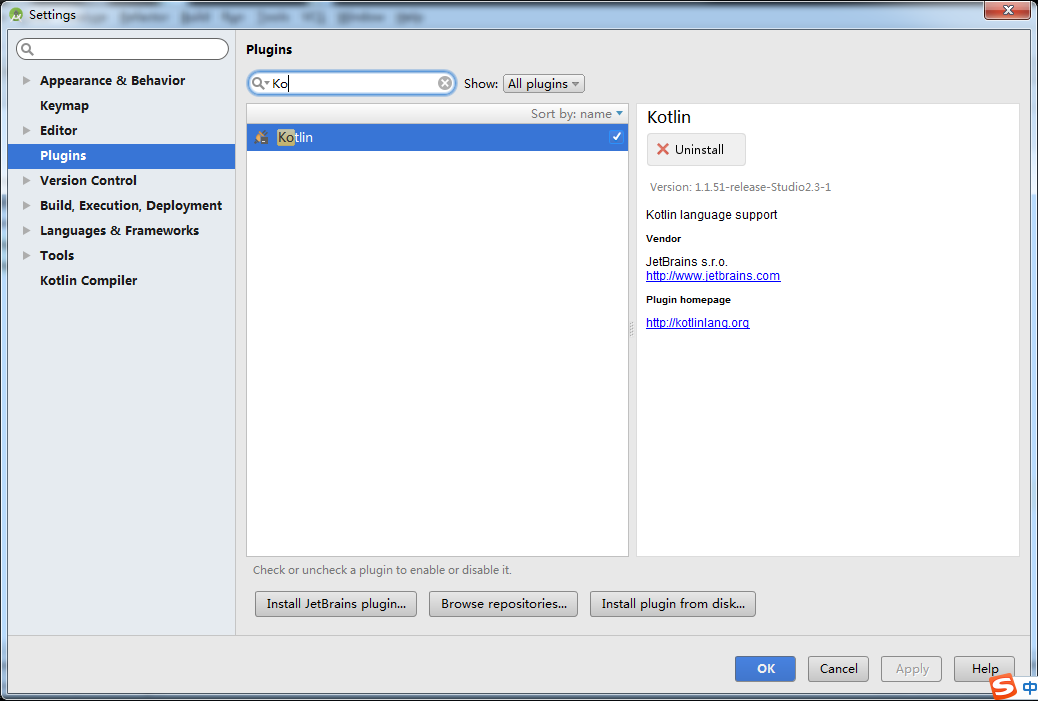Close the Settings dialog window
Screen dimensions: 1038x701
1008,10
